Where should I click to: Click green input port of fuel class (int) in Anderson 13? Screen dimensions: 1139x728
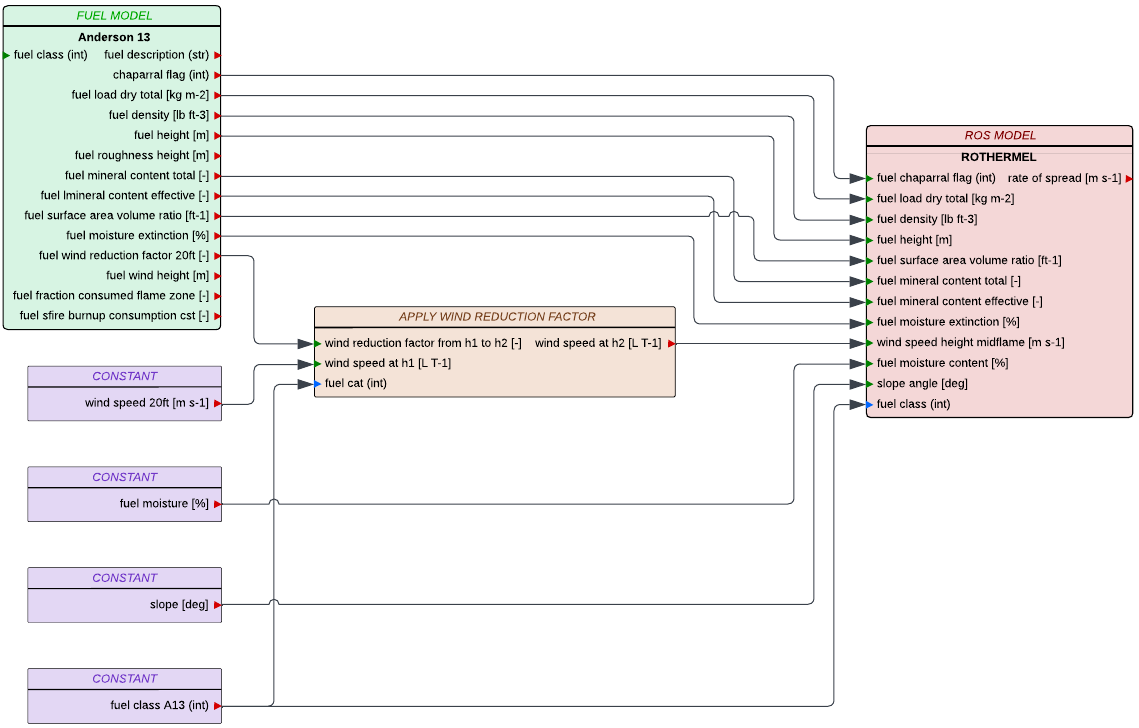(7, 55)
